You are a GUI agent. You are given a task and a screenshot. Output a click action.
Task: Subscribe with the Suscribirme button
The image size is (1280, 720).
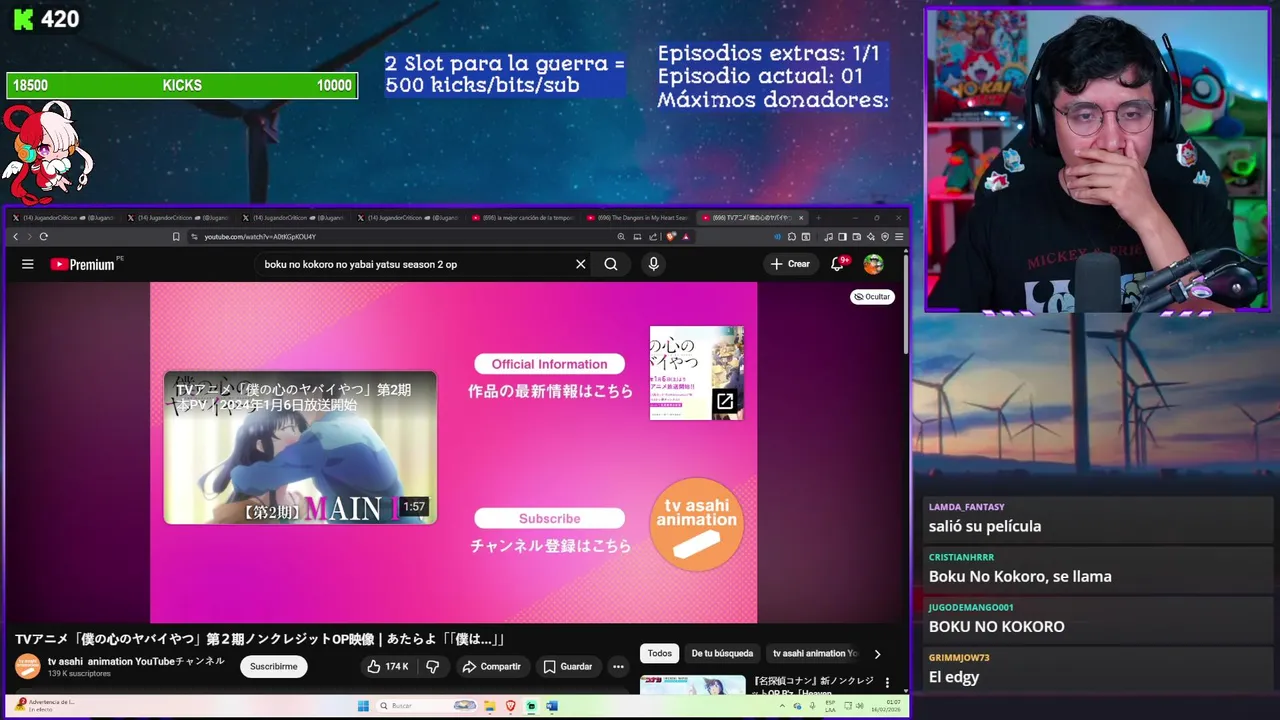pos(273,666)
